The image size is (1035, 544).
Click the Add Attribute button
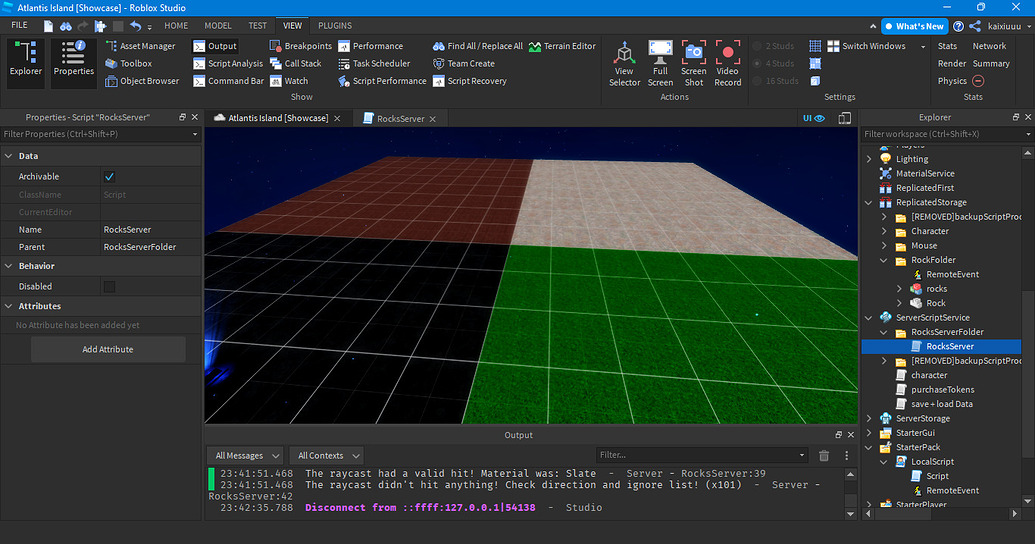pos(108,349)
